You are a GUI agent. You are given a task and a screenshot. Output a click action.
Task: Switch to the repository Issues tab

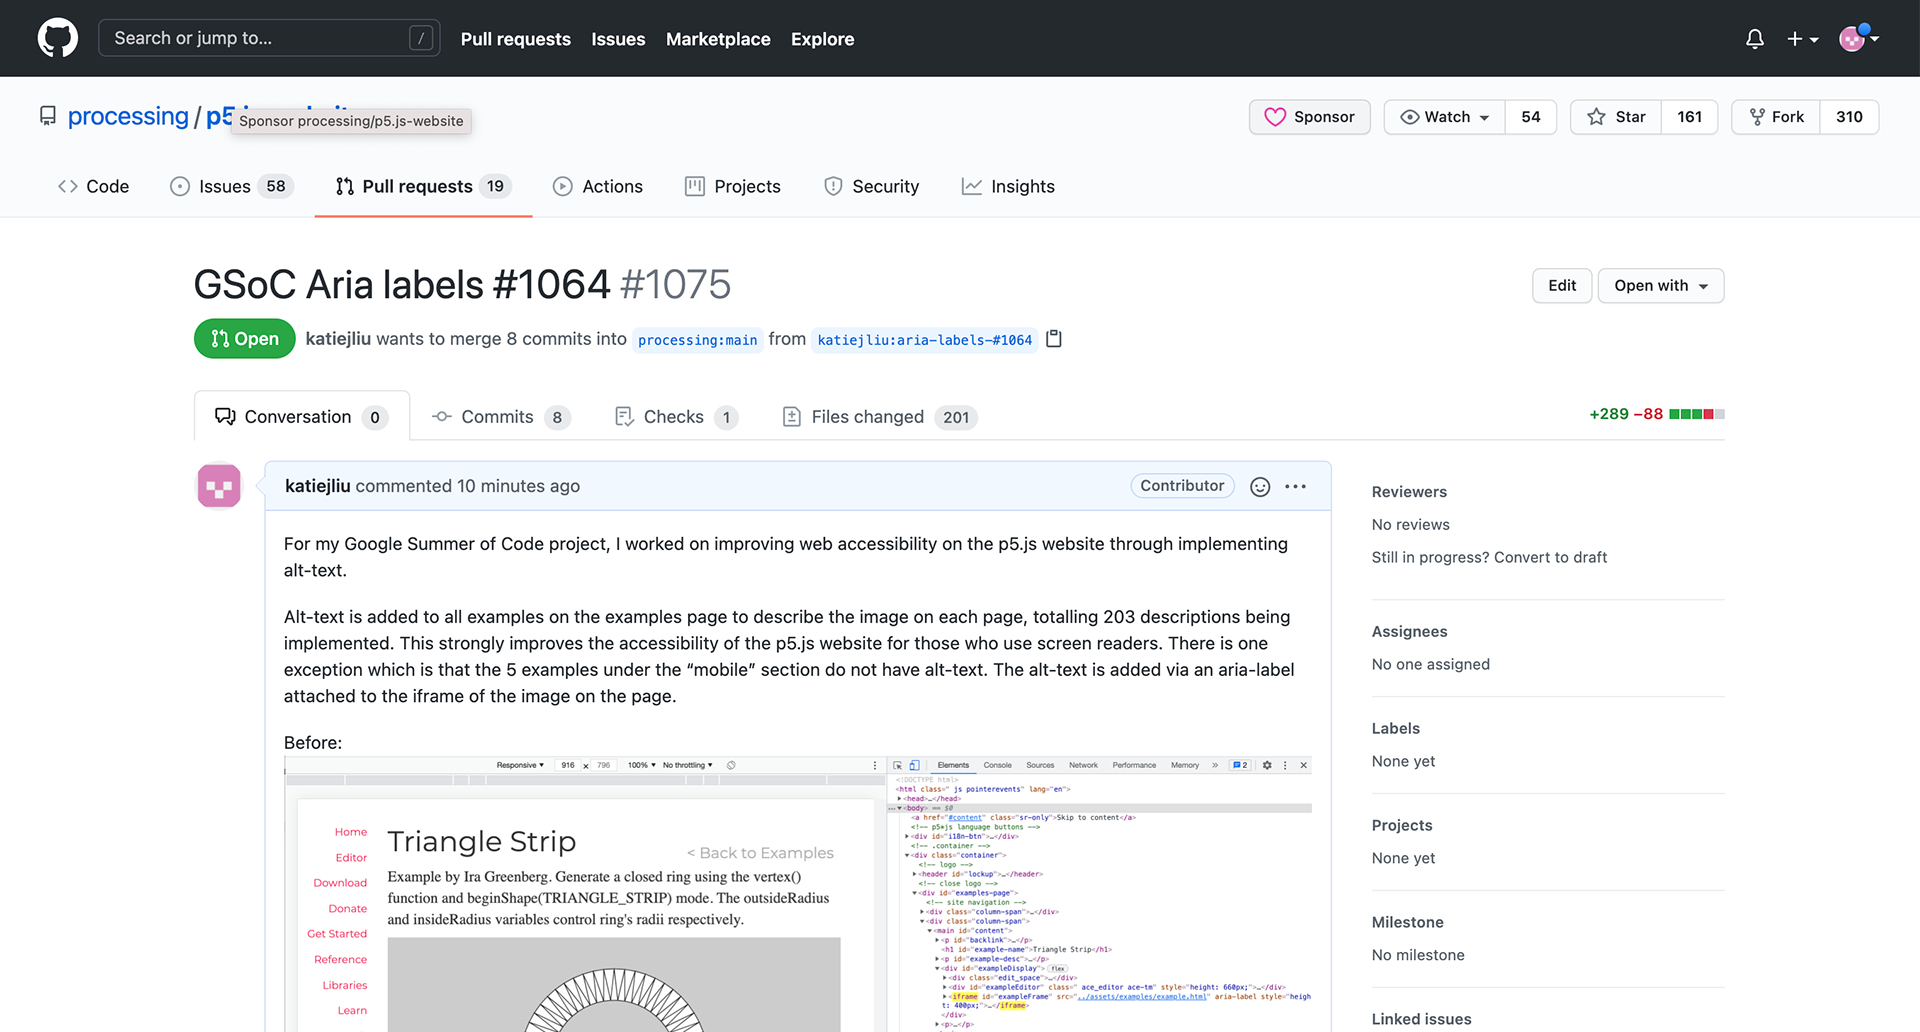coord(232,186)
